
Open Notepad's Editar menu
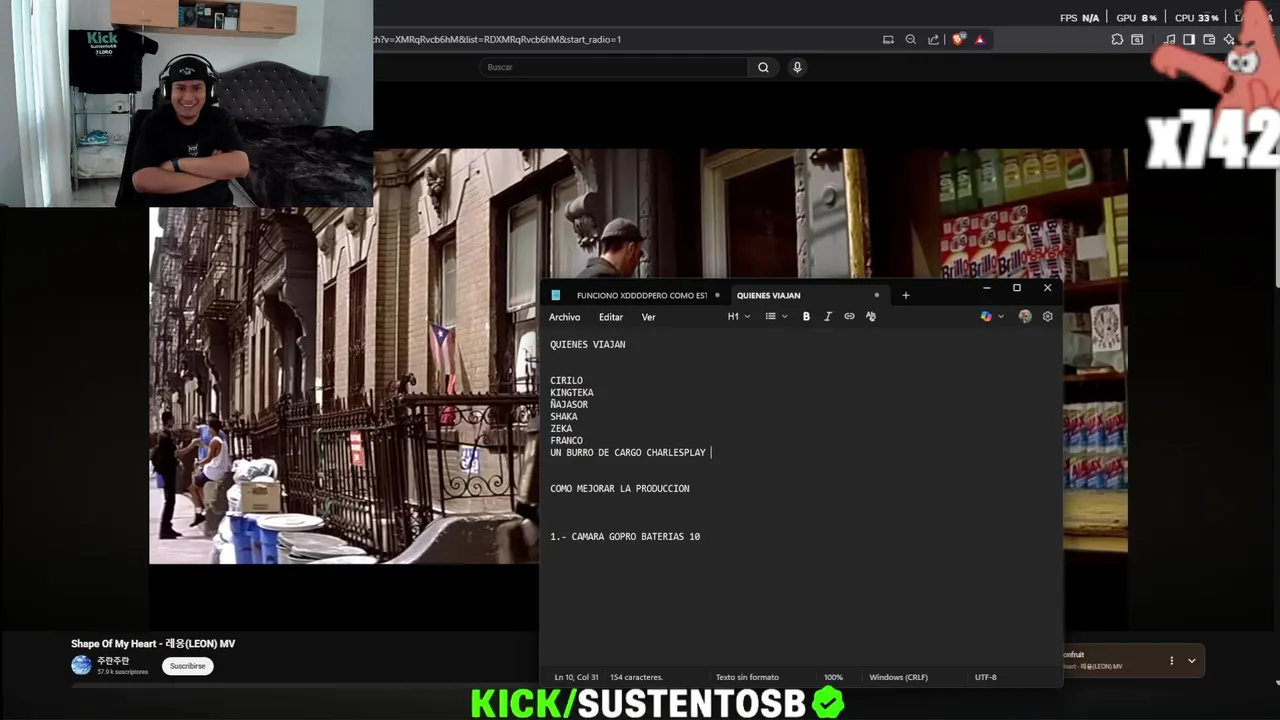[x=610, y=317]
